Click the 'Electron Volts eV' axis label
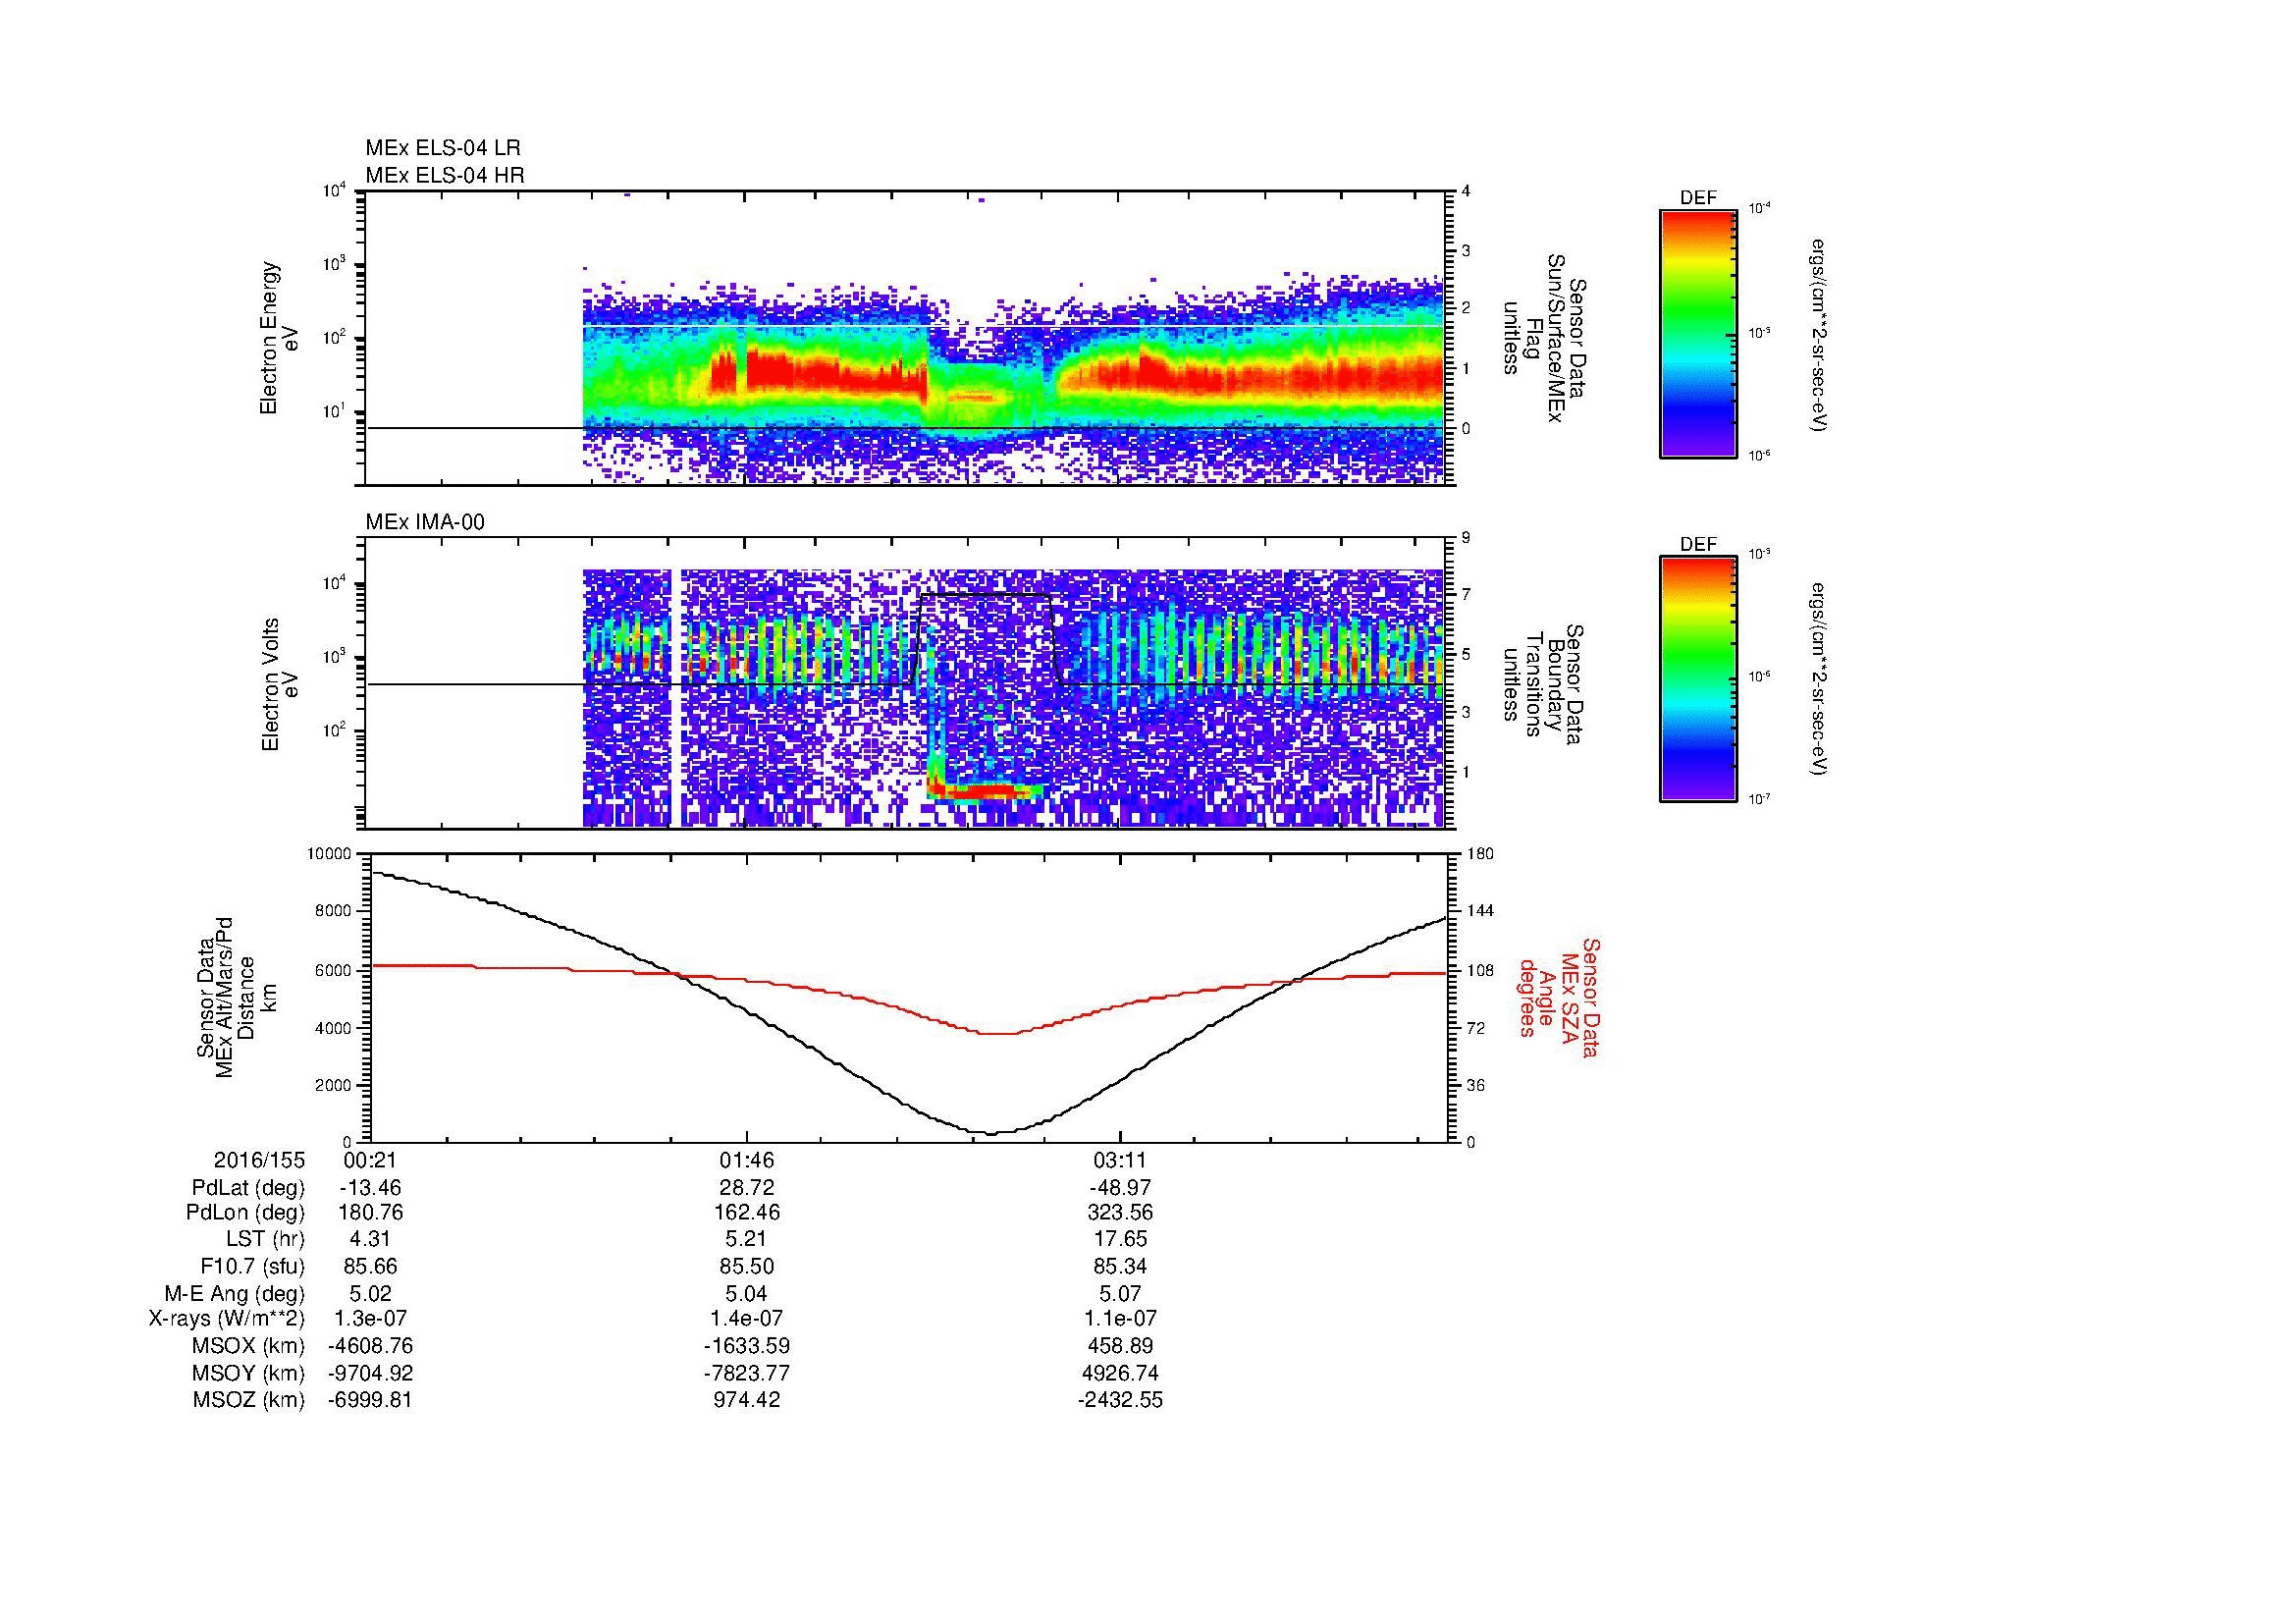 [x=280, y=684]
